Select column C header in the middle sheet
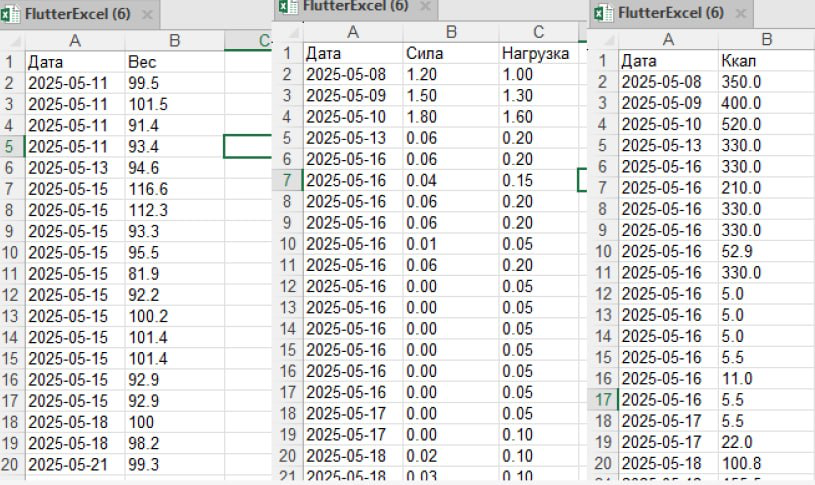 coord(538,32)
